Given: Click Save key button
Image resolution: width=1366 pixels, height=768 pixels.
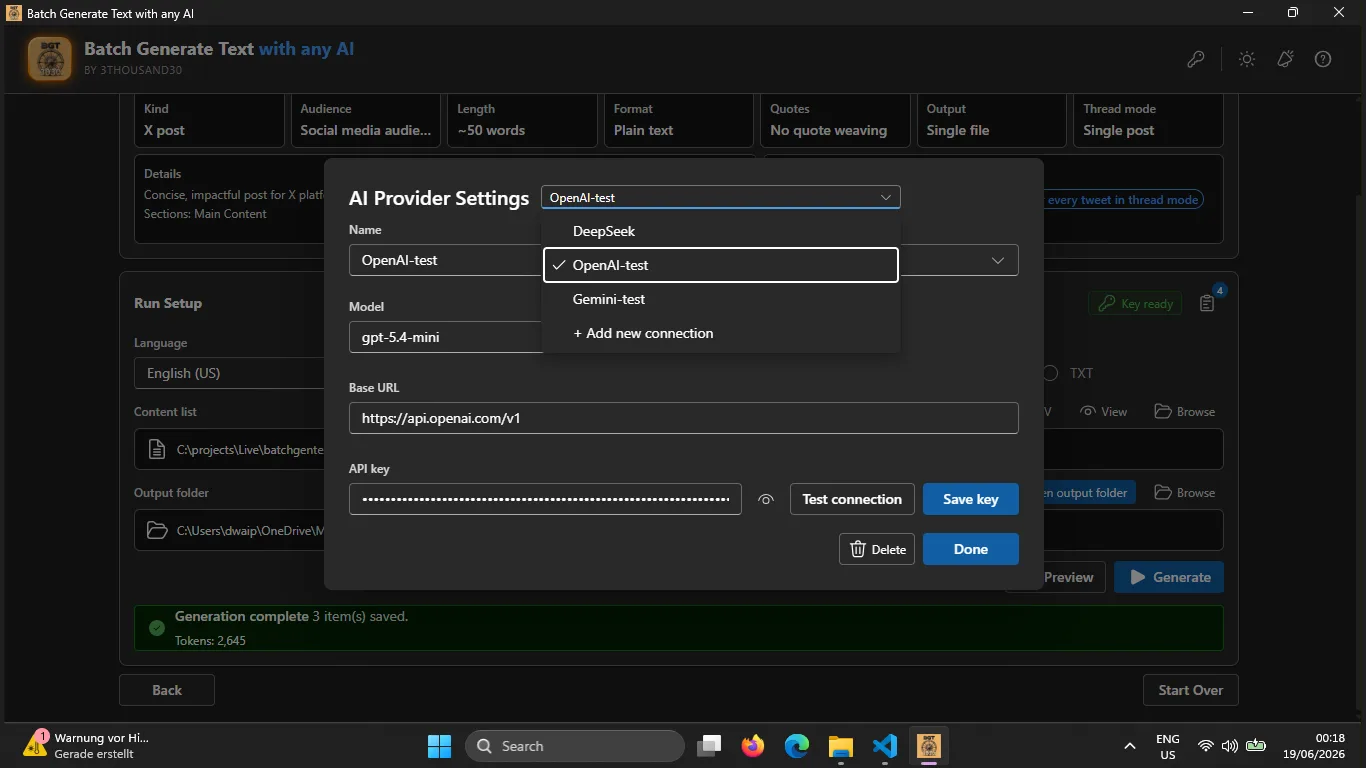Looking at the screenshot, I should [x=971, y=499].
